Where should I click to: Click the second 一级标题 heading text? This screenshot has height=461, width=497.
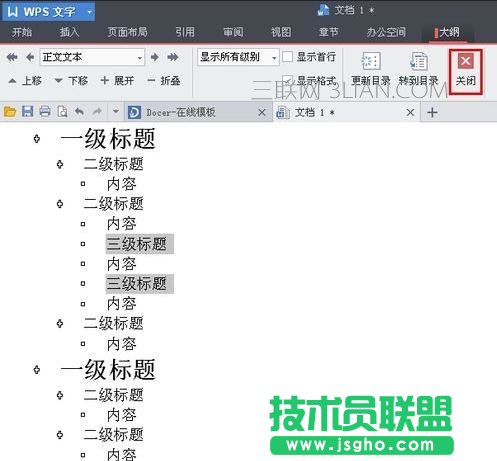click(108, 370)
